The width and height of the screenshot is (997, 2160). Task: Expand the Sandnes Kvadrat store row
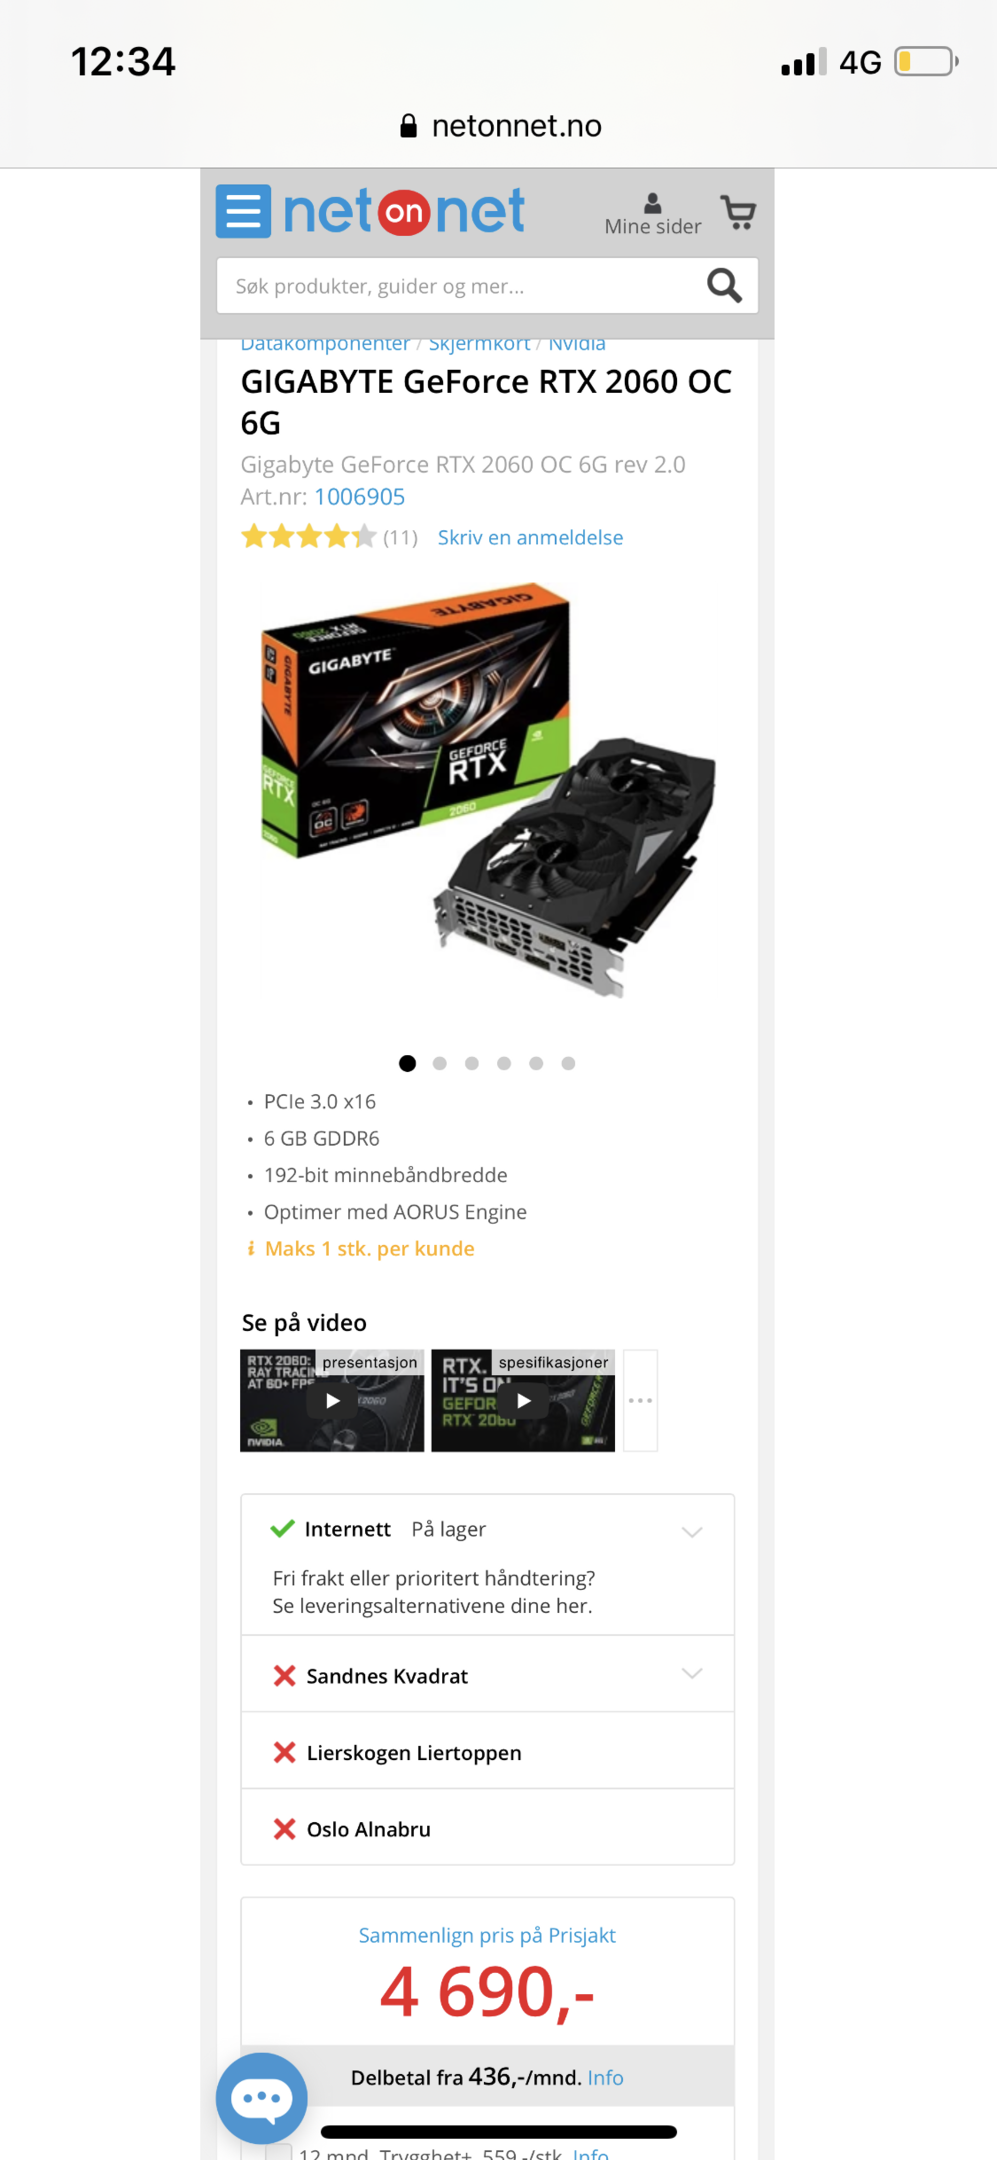tap(488, 1675)
